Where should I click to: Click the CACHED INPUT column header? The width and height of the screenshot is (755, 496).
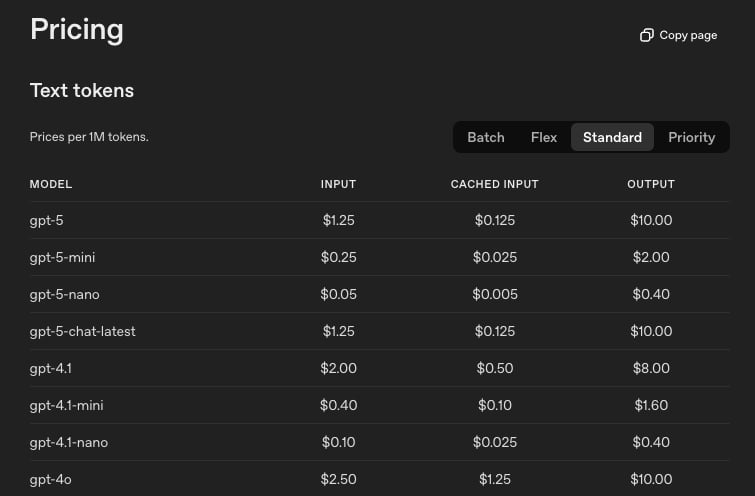(x=495, y=184)
